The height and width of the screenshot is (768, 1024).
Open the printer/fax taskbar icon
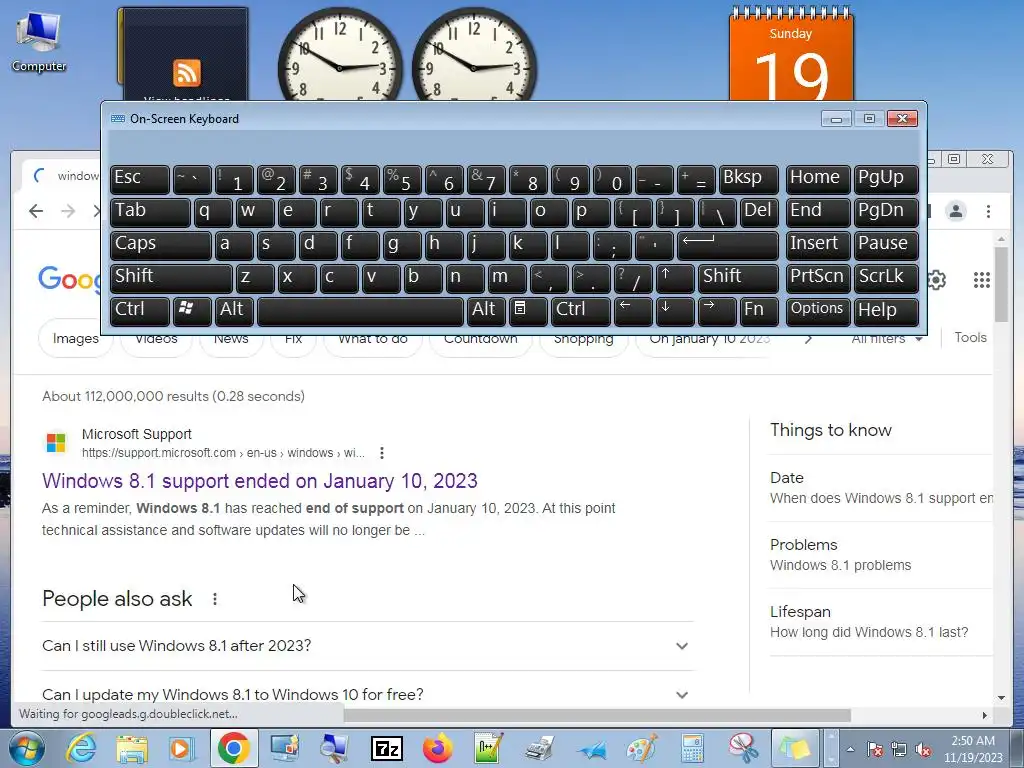[x=539, y=748]
